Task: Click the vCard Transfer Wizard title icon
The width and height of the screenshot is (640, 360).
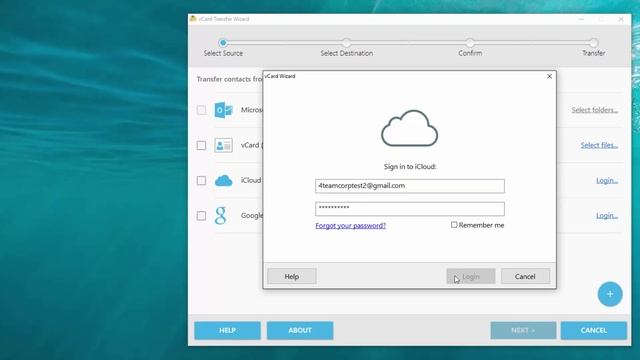Action: (x=193, y=19)
